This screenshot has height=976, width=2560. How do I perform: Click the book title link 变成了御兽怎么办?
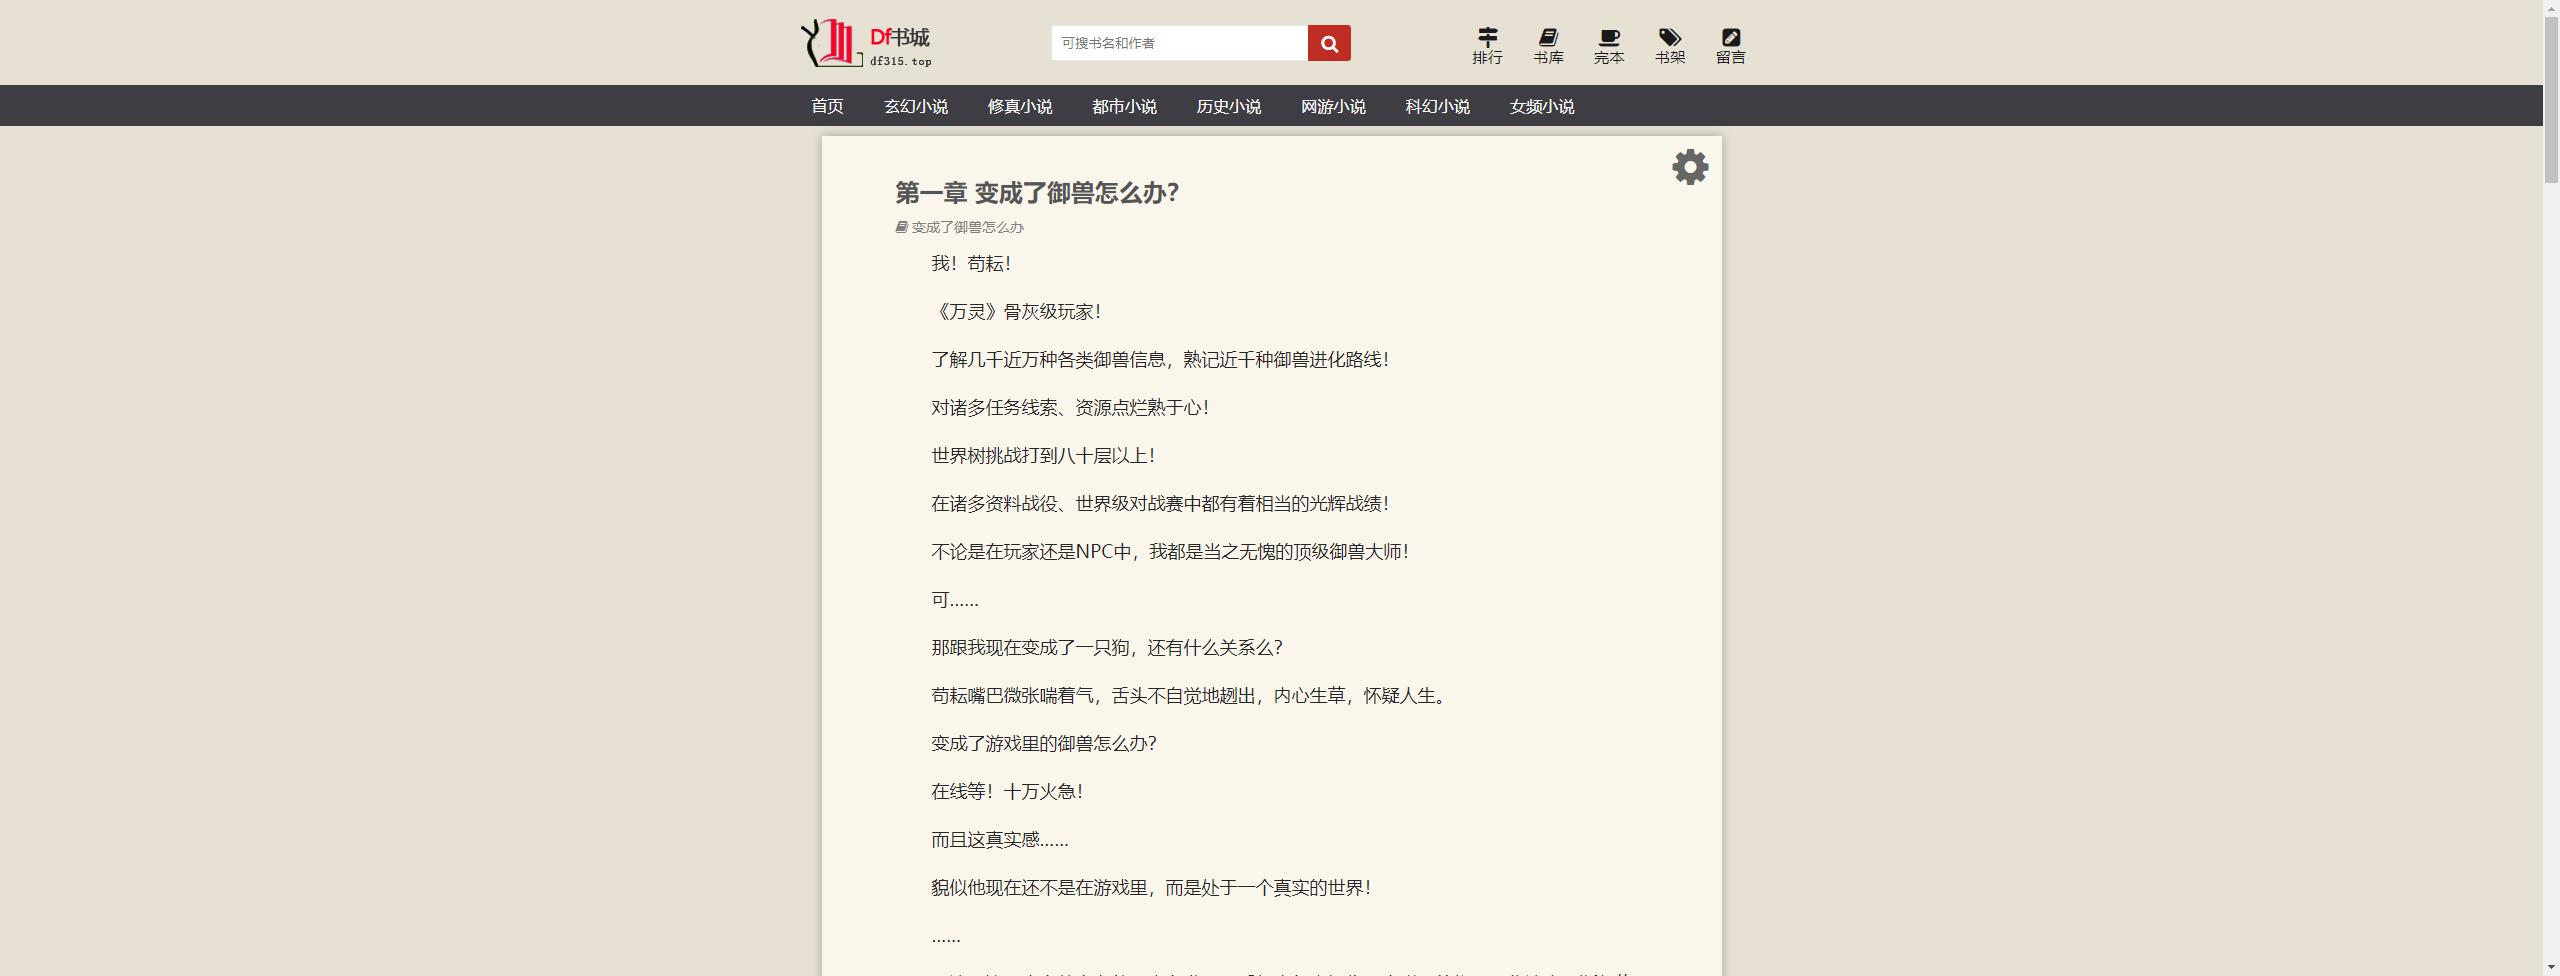966,227
